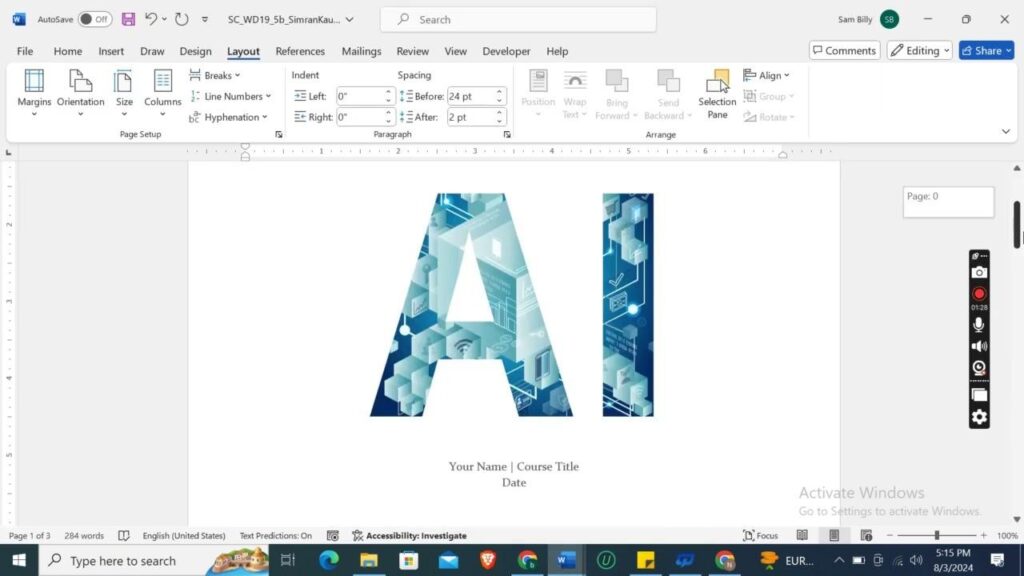Open Windows Start menu
1024x576 pixels.
click(x=19, y=560)
